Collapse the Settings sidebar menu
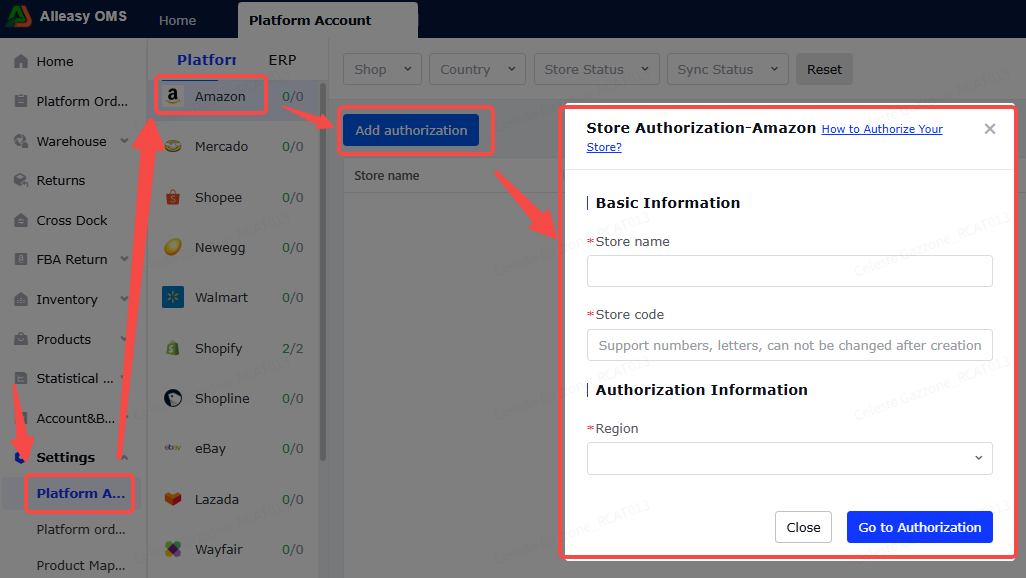This screenshot has width=1026, height=578. (x=124, y=457)
